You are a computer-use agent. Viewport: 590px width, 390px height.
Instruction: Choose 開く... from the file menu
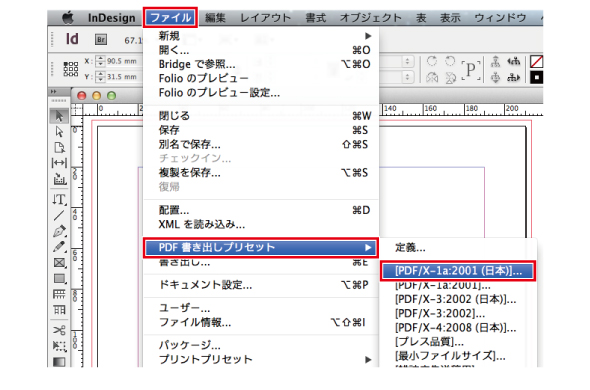[261, 50]
